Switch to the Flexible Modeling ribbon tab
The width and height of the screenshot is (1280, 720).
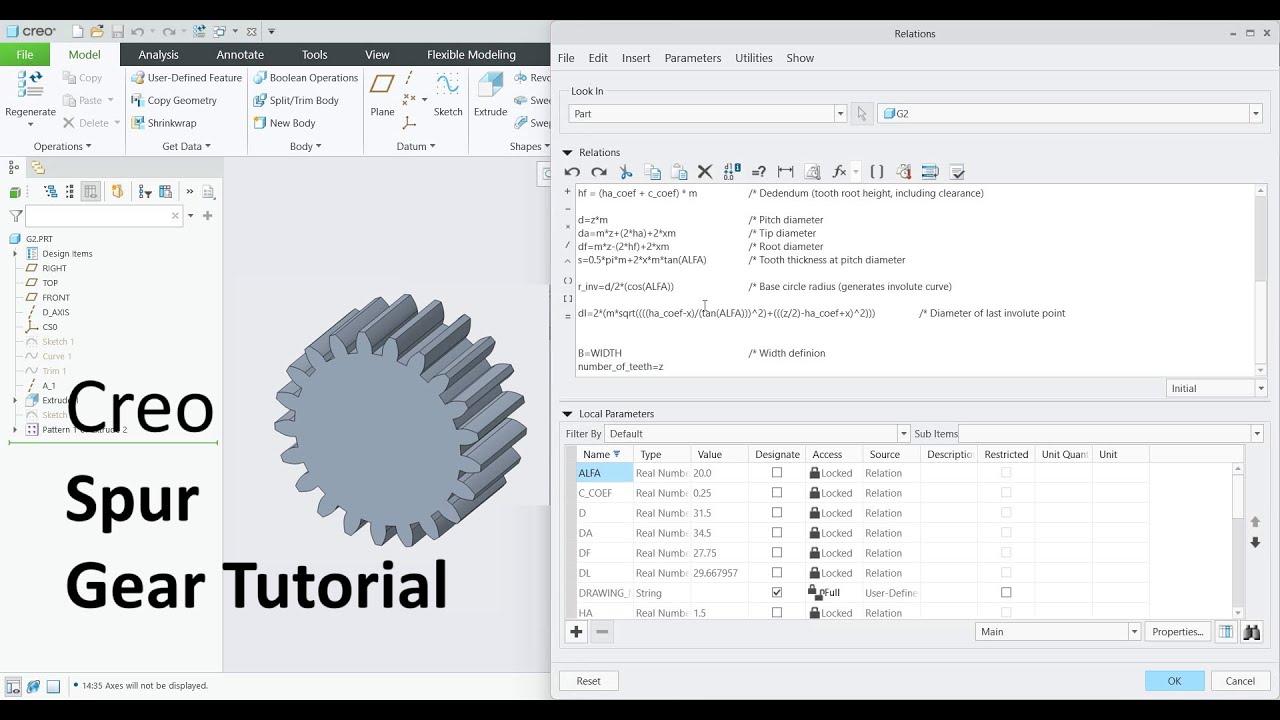click(x=471, y=55)
